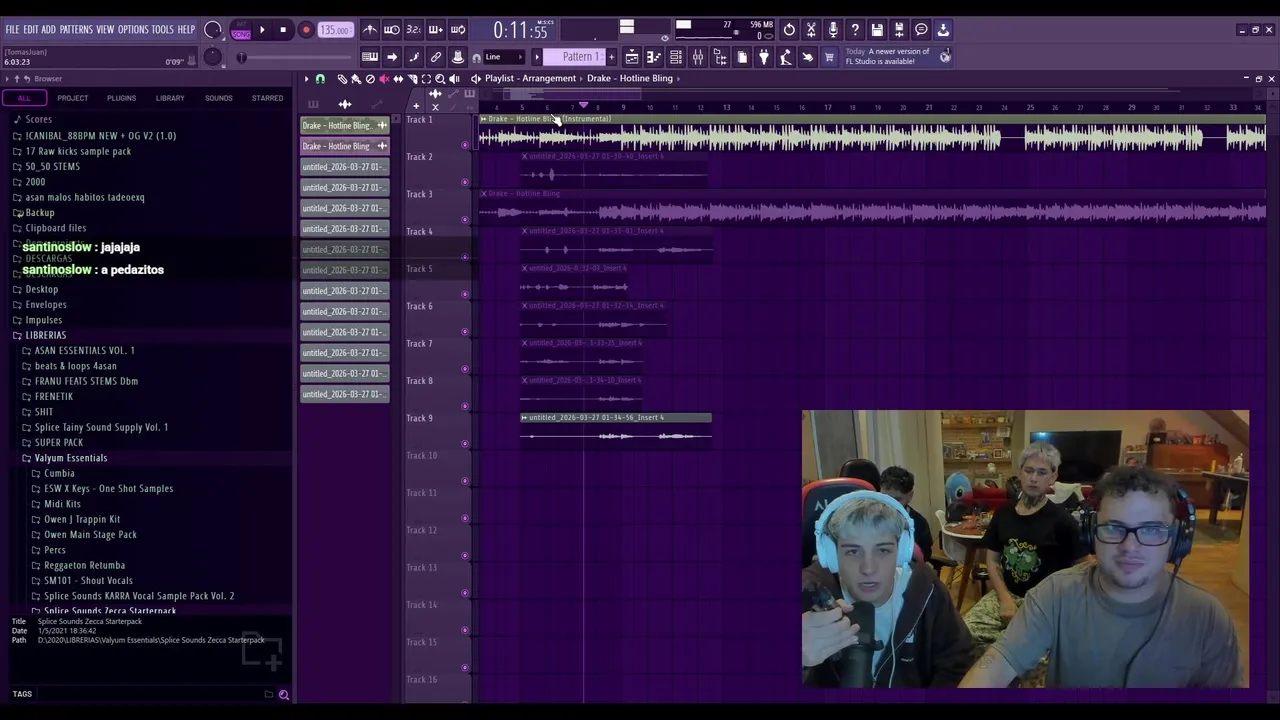This screenshot has width=1280, height=720.
Task: Toggle typing keyboard to piano icon
Action: click(x=370, y=57)
